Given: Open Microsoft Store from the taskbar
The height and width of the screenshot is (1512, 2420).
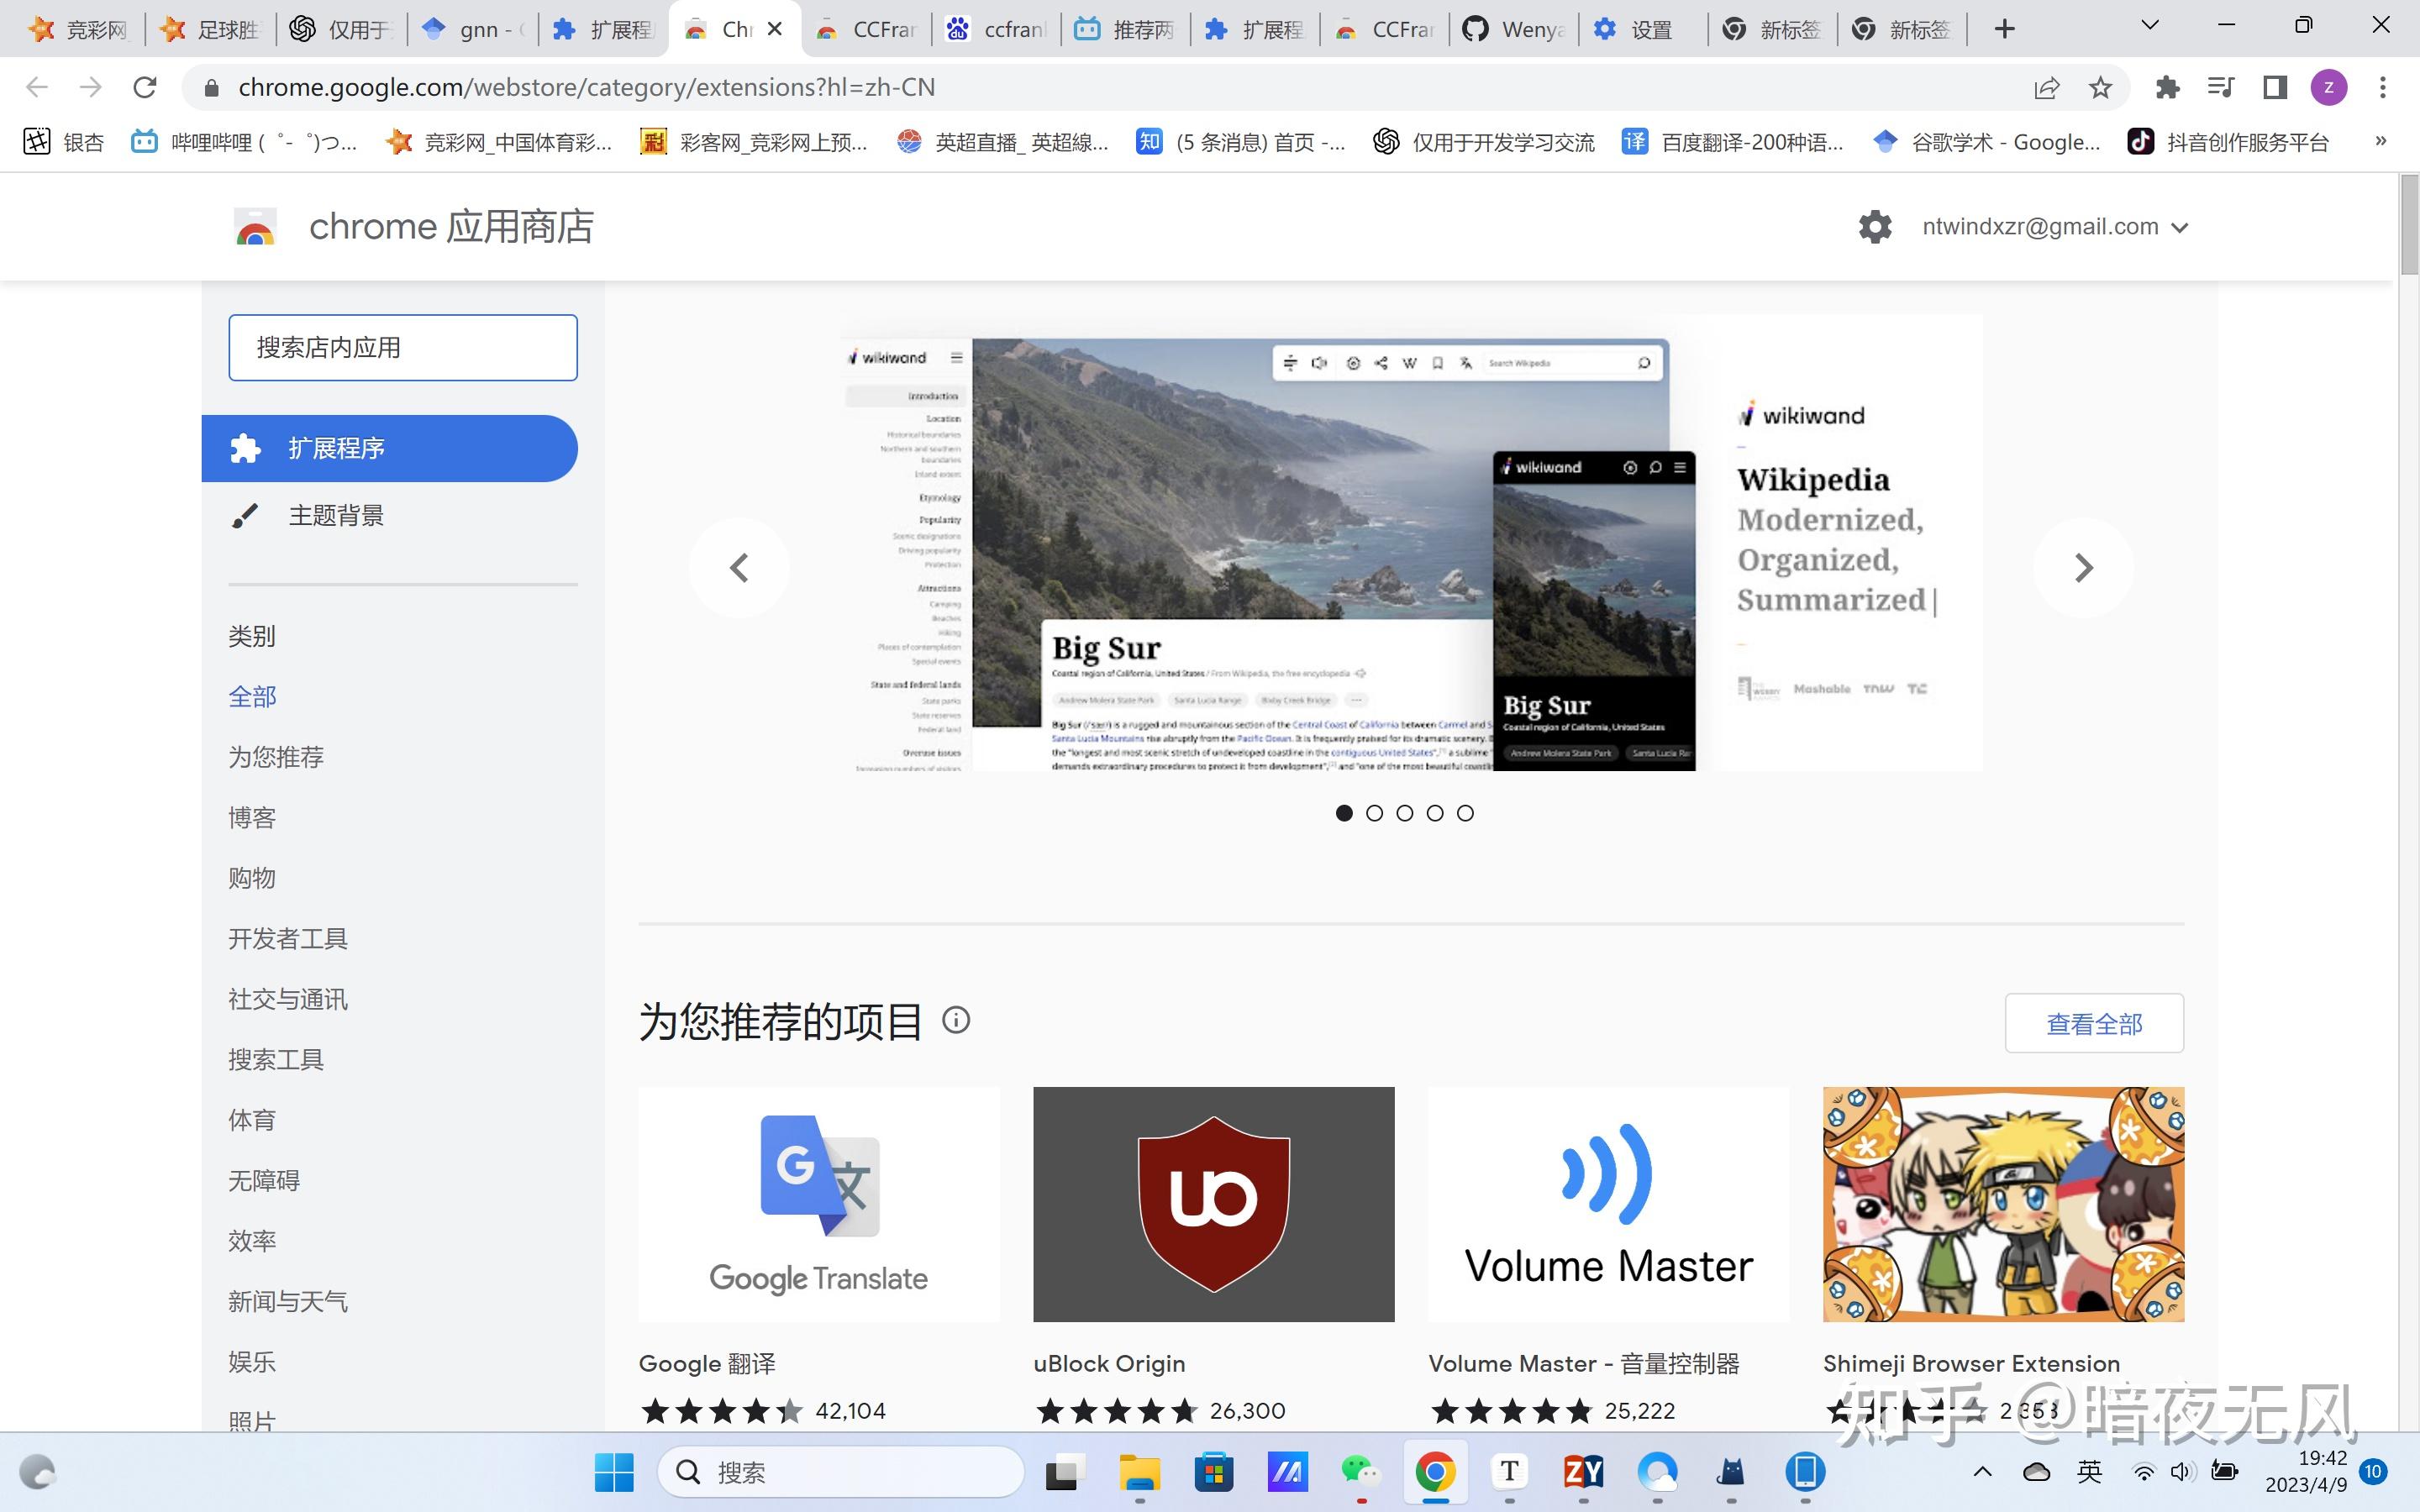Looking at the screenshot, I should (1213, 1472).
